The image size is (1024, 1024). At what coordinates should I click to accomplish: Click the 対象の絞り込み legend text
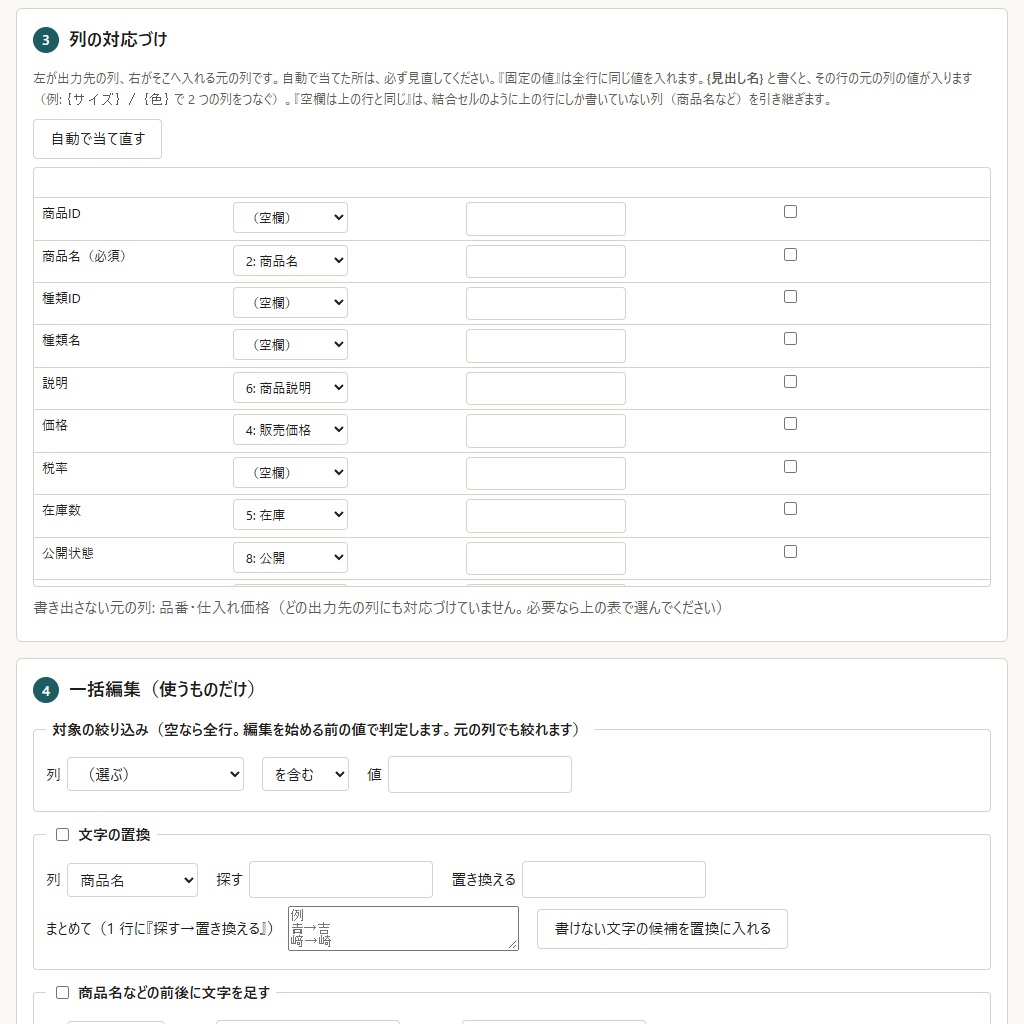pos(315,729)
